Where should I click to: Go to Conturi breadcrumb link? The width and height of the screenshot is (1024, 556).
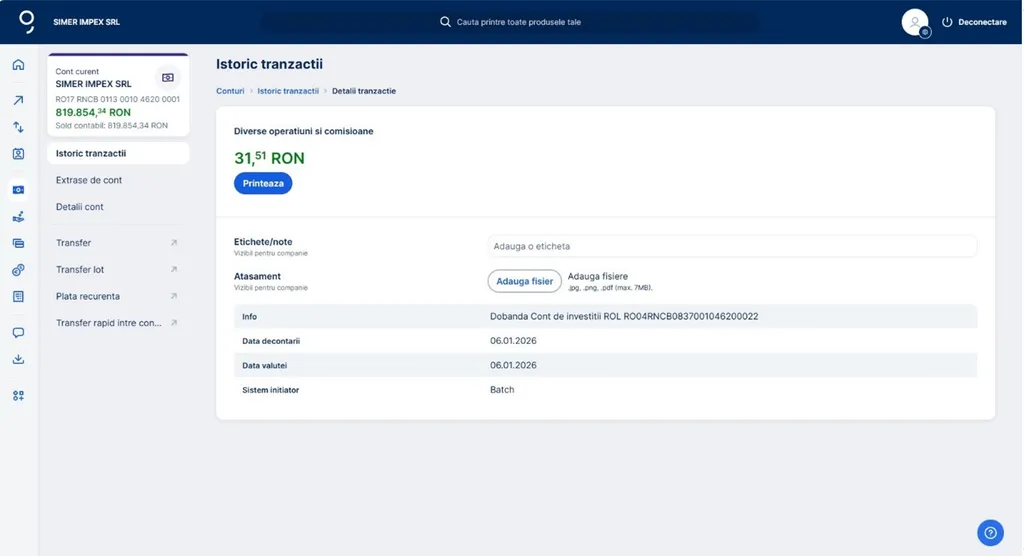[x=230, y=91]
